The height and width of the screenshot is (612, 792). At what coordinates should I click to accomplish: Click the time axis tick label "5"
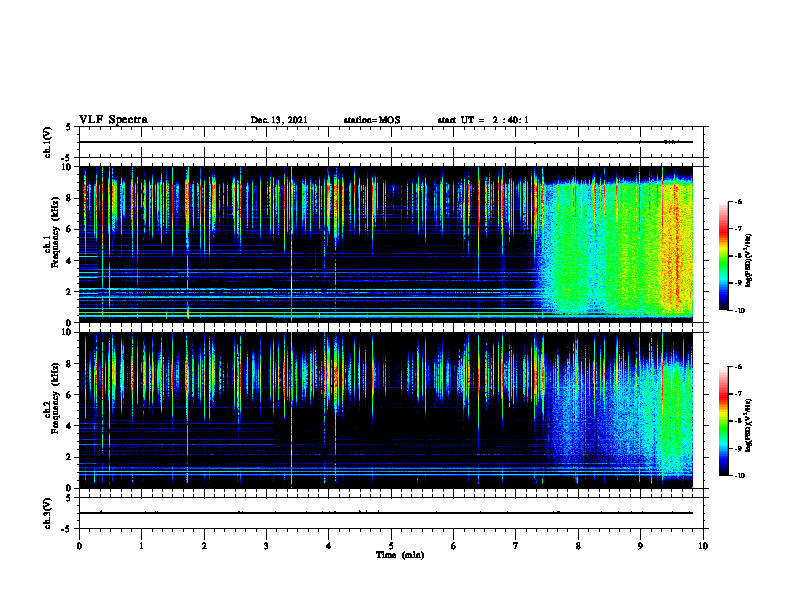pyautogui.click(x=391, y=546)
